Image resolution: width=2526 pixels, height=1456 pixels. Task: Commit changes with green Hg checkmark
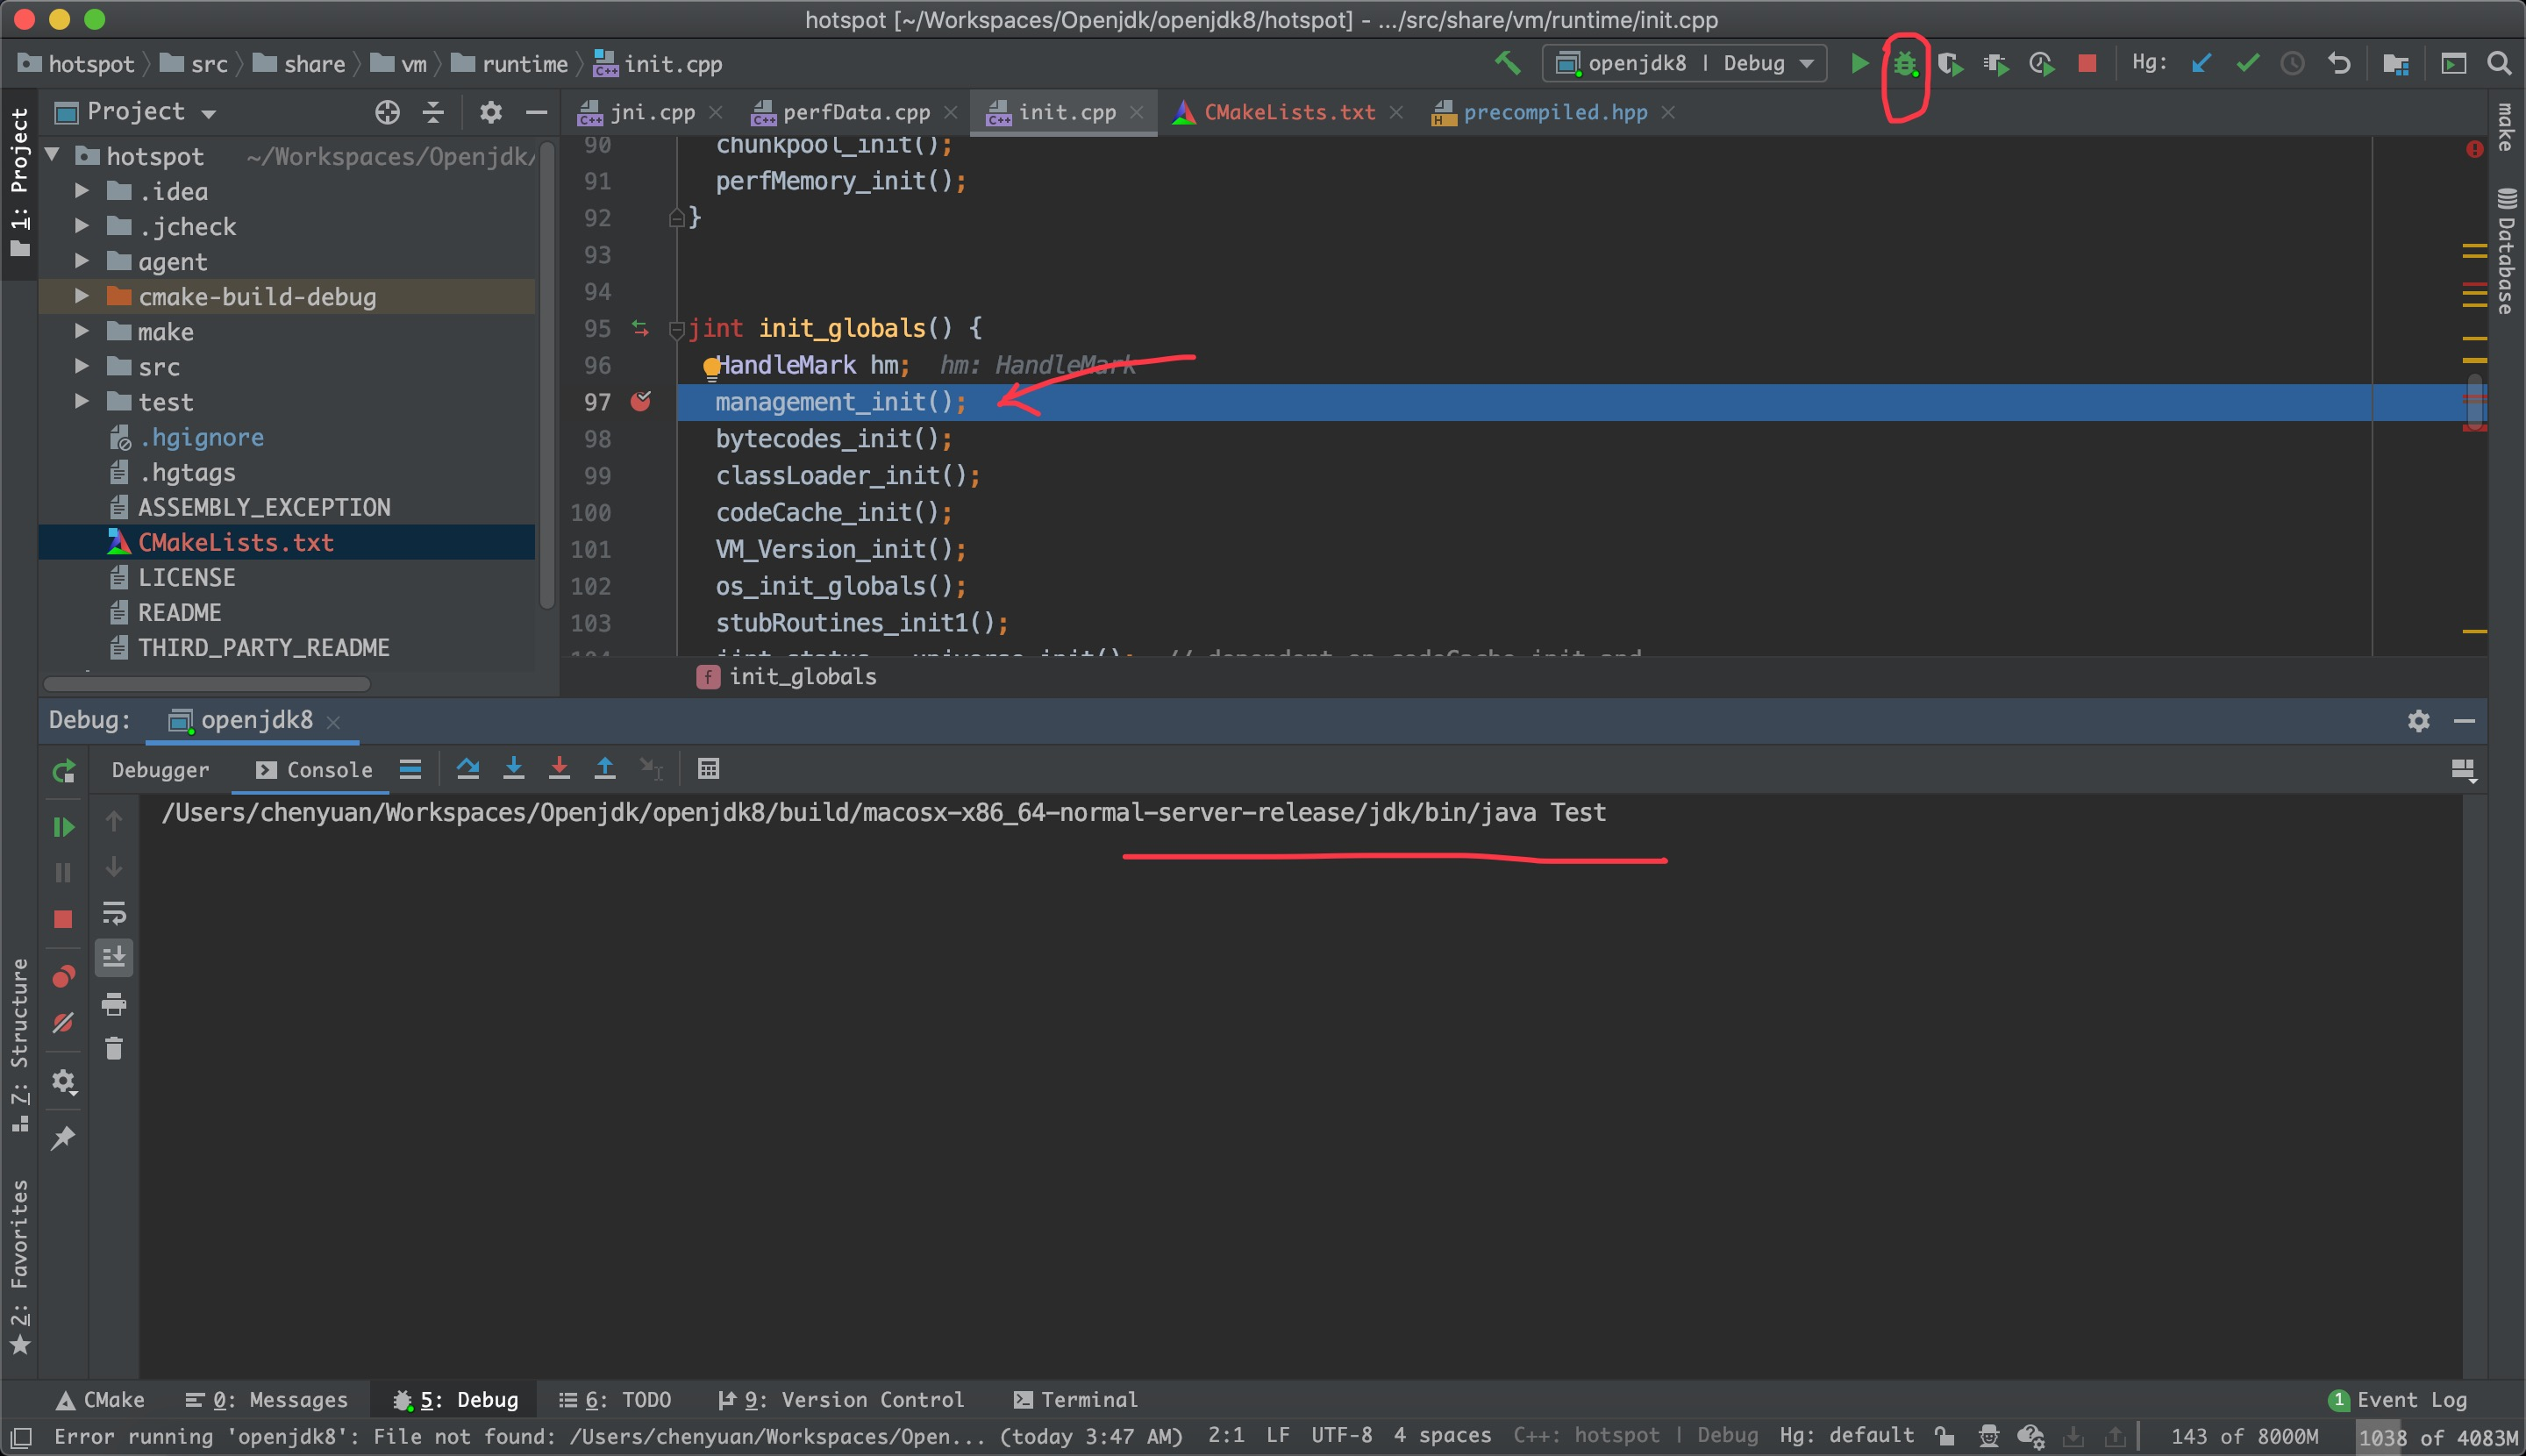[x=2247, y=64]
